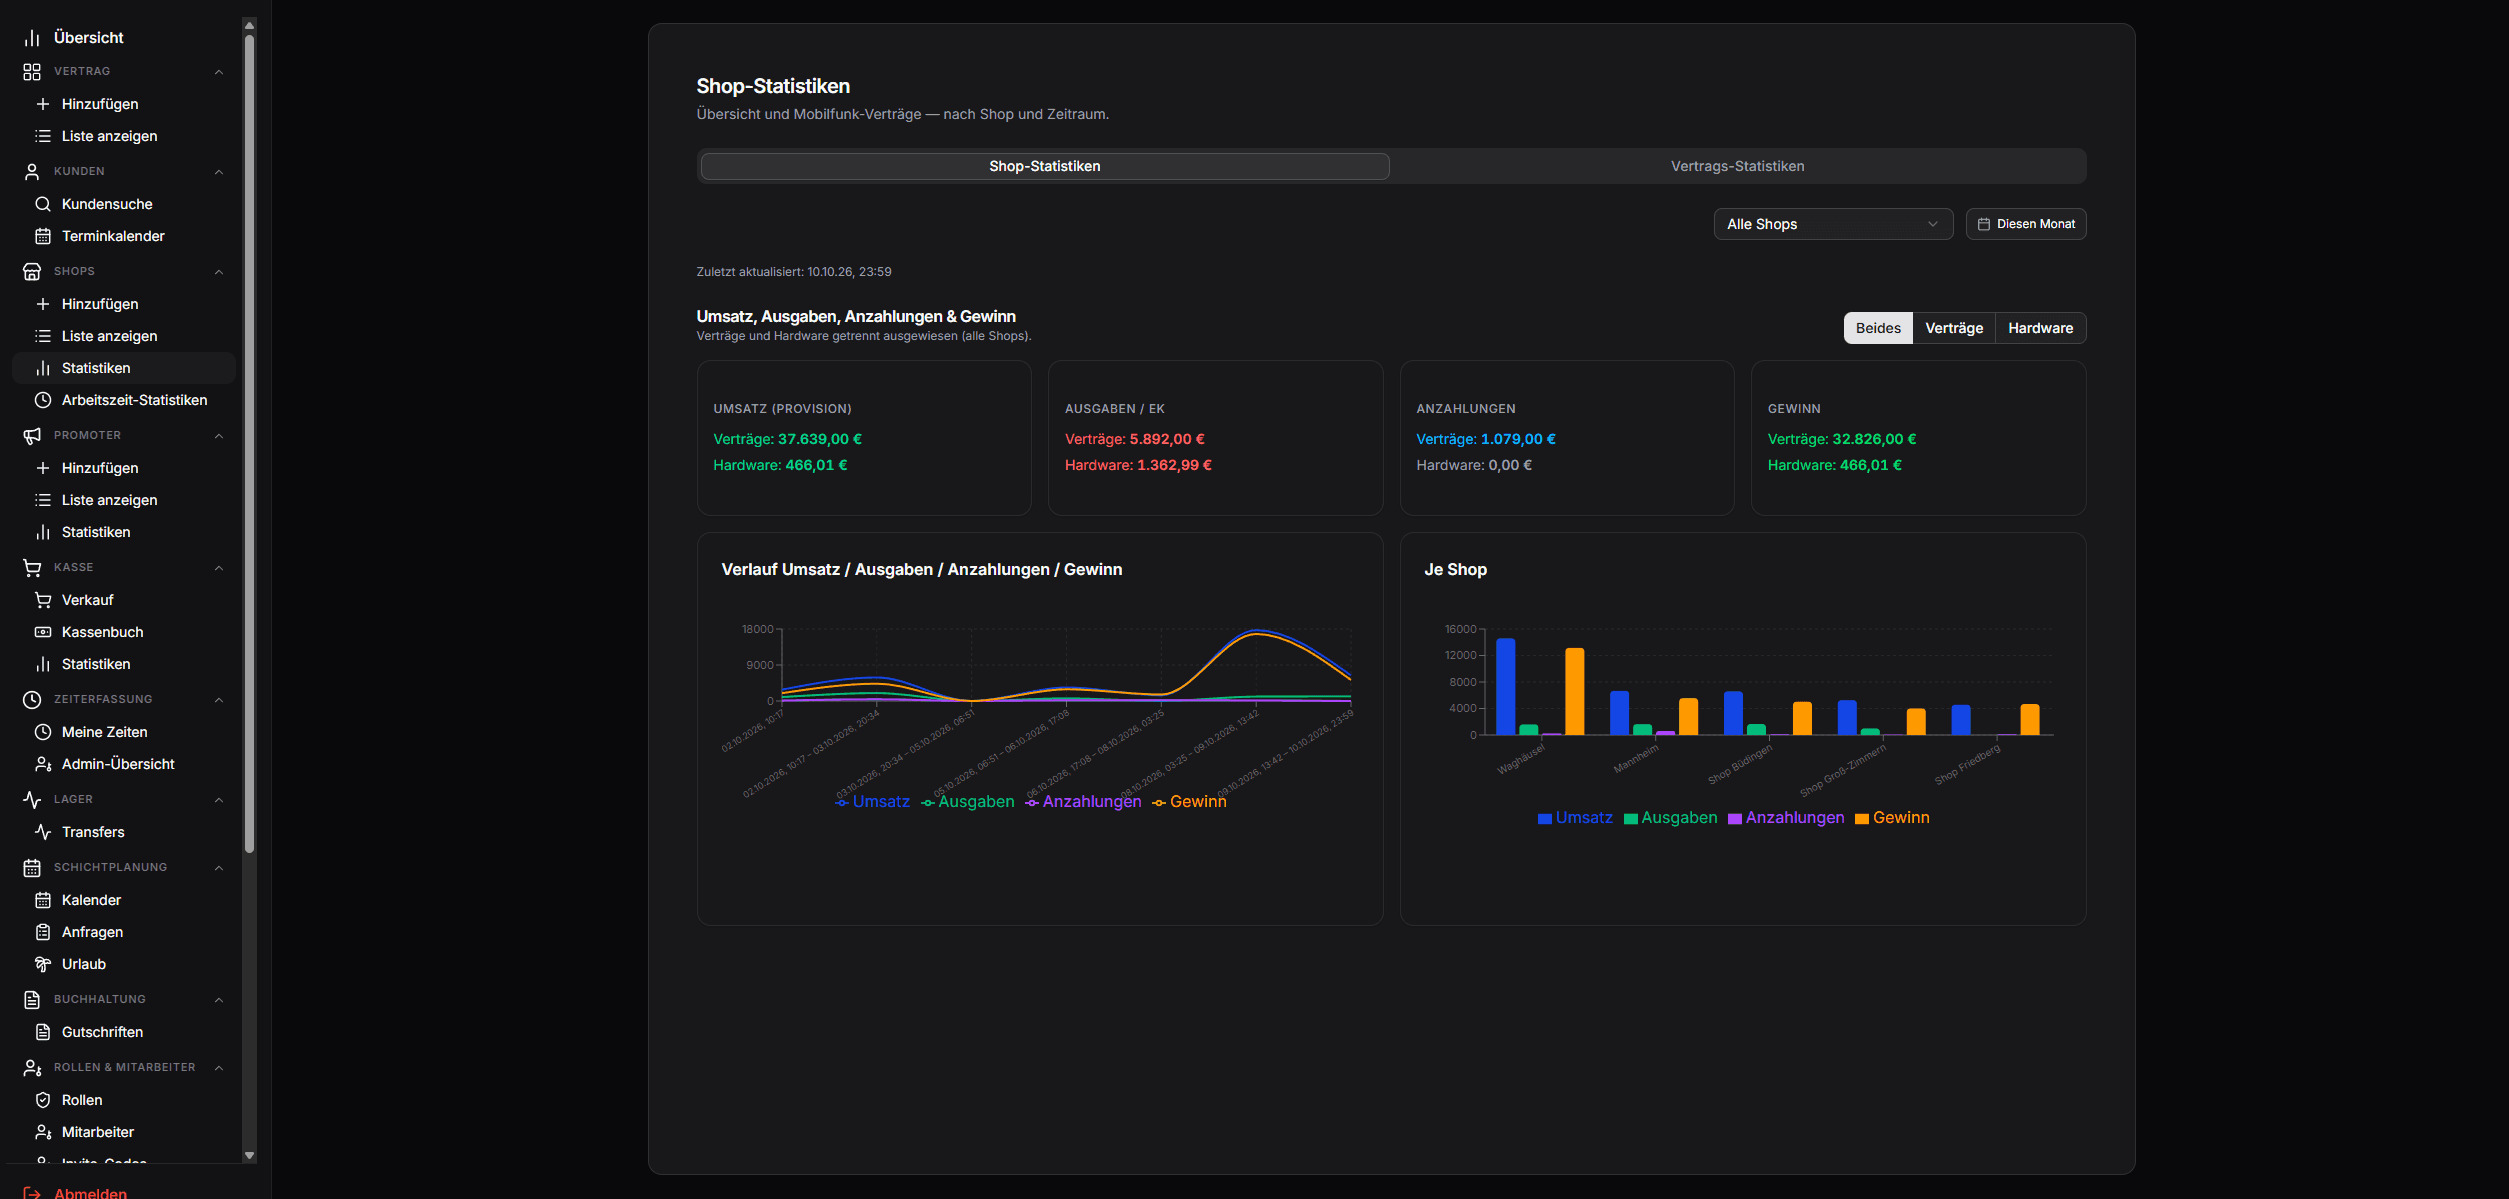This screenshot has width=2509, height=1199.
Task: Open Terminkalender calendar icon
Action: point(43,236)
